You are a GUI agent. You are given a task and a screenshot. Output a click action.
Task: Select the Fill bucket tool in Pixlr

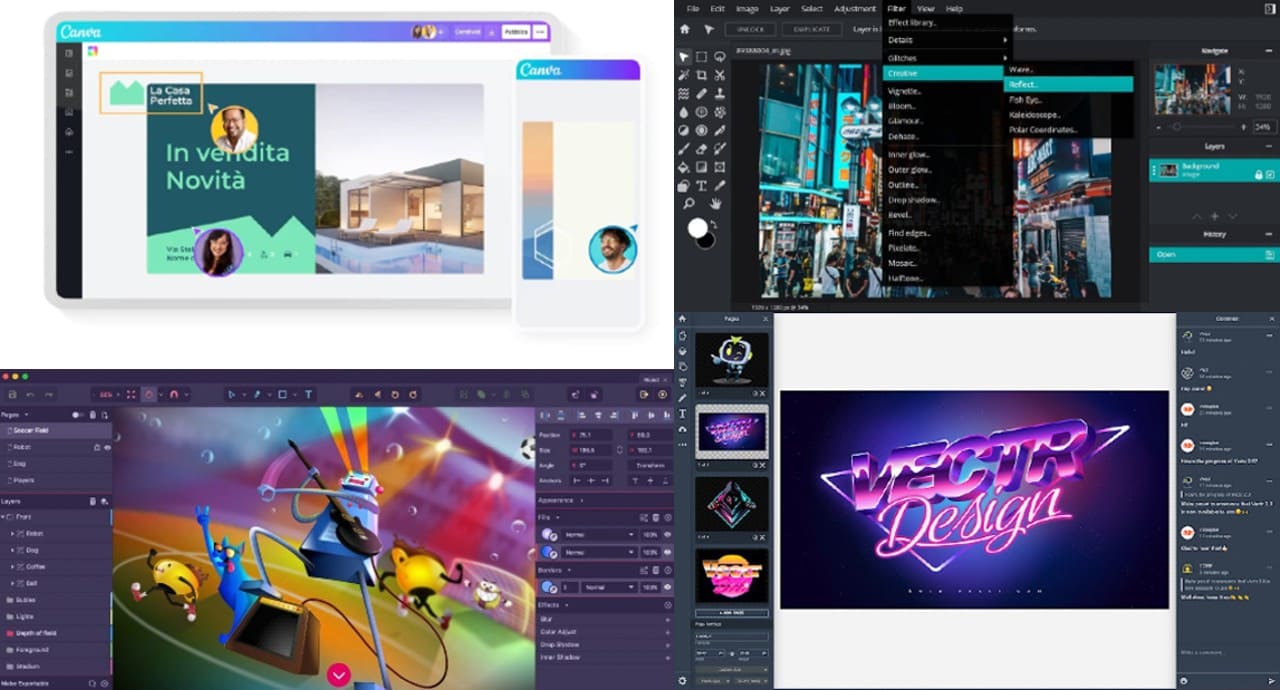click(683, 167)
